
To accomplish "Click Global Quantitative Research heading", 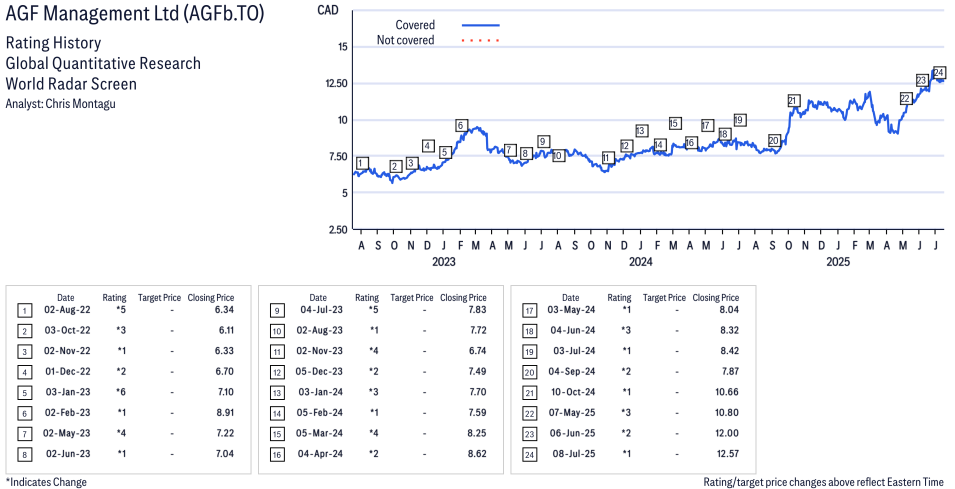I will 103,63.
